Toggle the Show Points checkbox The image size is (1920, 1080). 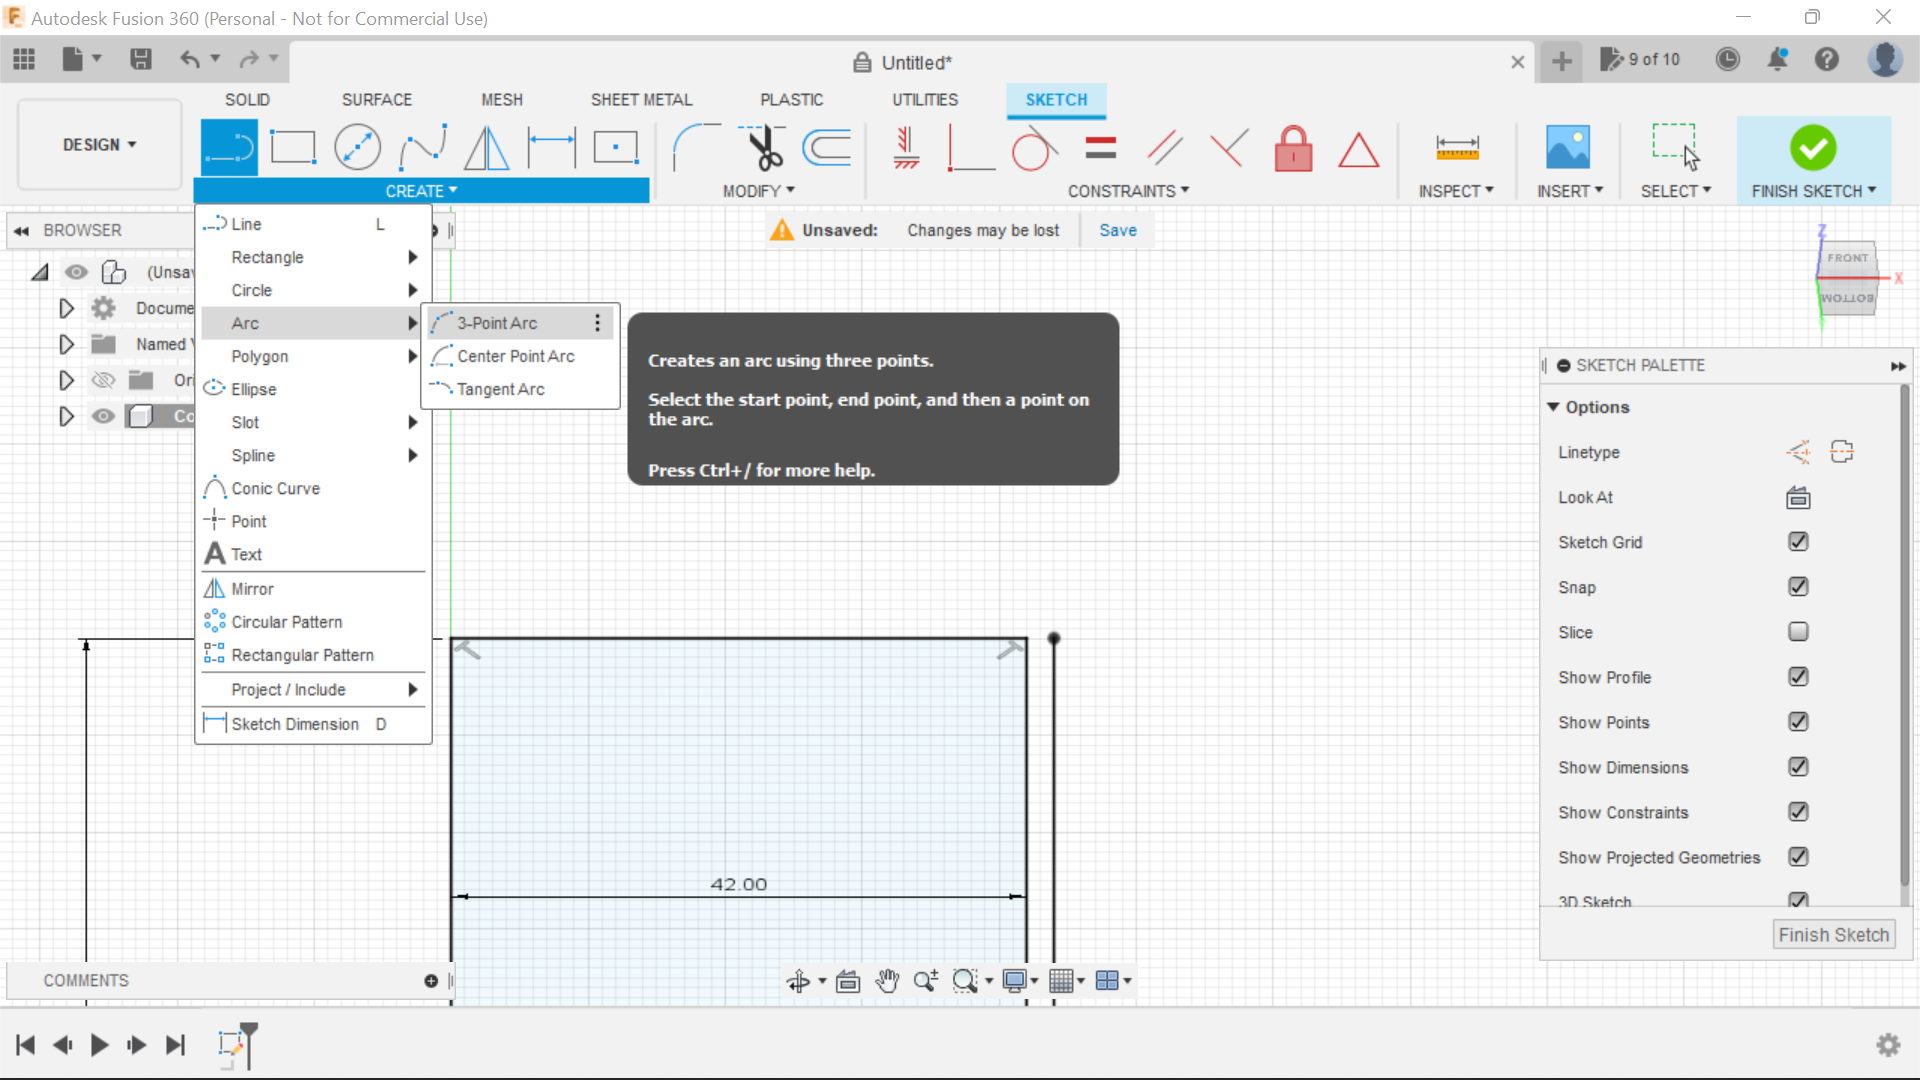1798,722
